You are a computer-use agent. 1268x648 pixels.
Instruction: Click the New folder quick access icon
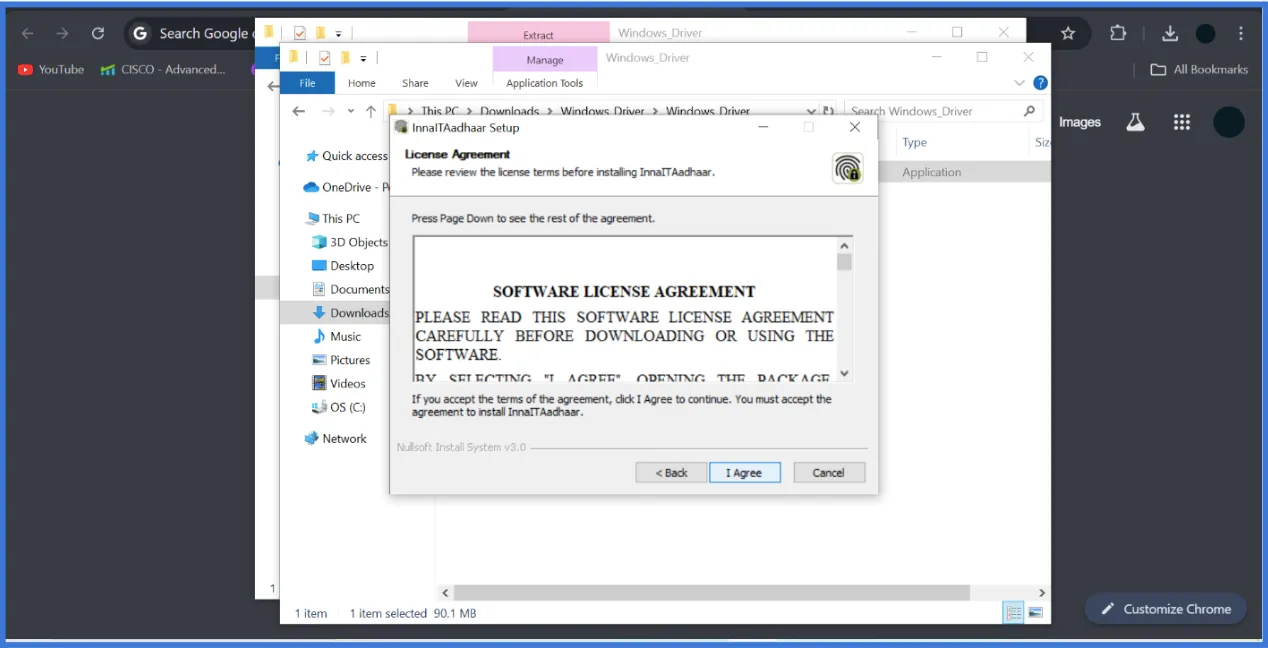(343, 58)
